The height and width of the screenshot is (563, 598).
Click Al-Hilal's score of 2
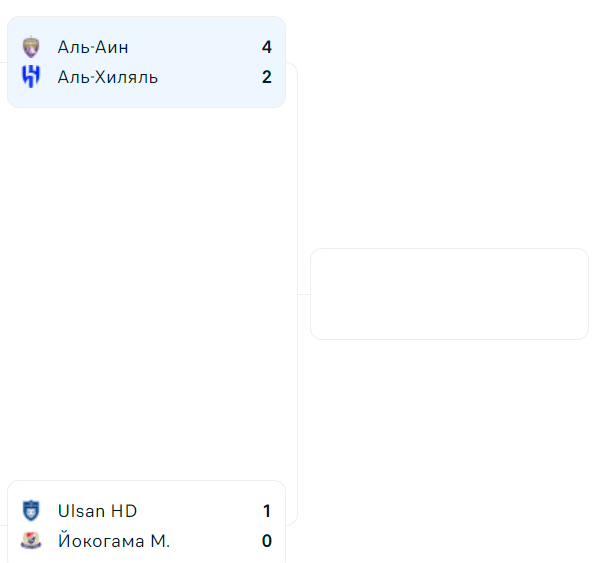[x=267, y=77]
